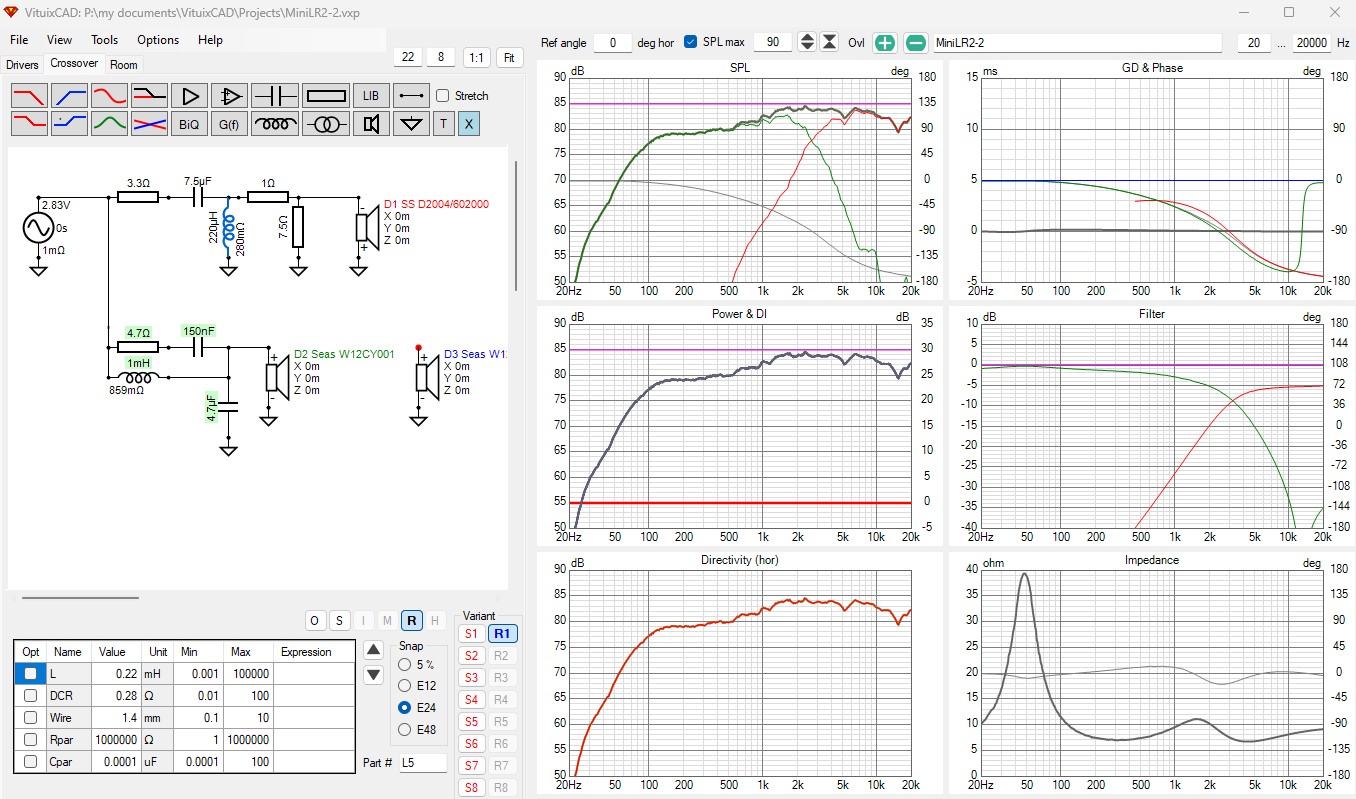The height and width of the screenshot is (799, 1356).
Task: Increase SPL max with up arrow
Action: (807, 38)
